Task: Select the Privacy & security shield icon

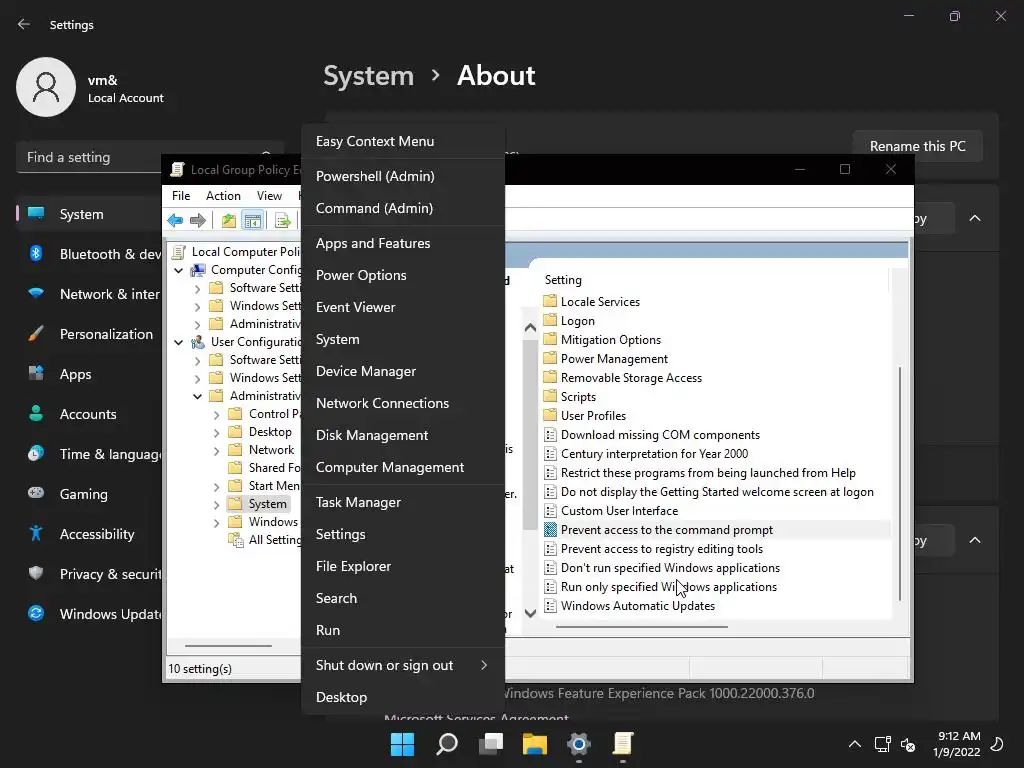Action: pos(37,573)
